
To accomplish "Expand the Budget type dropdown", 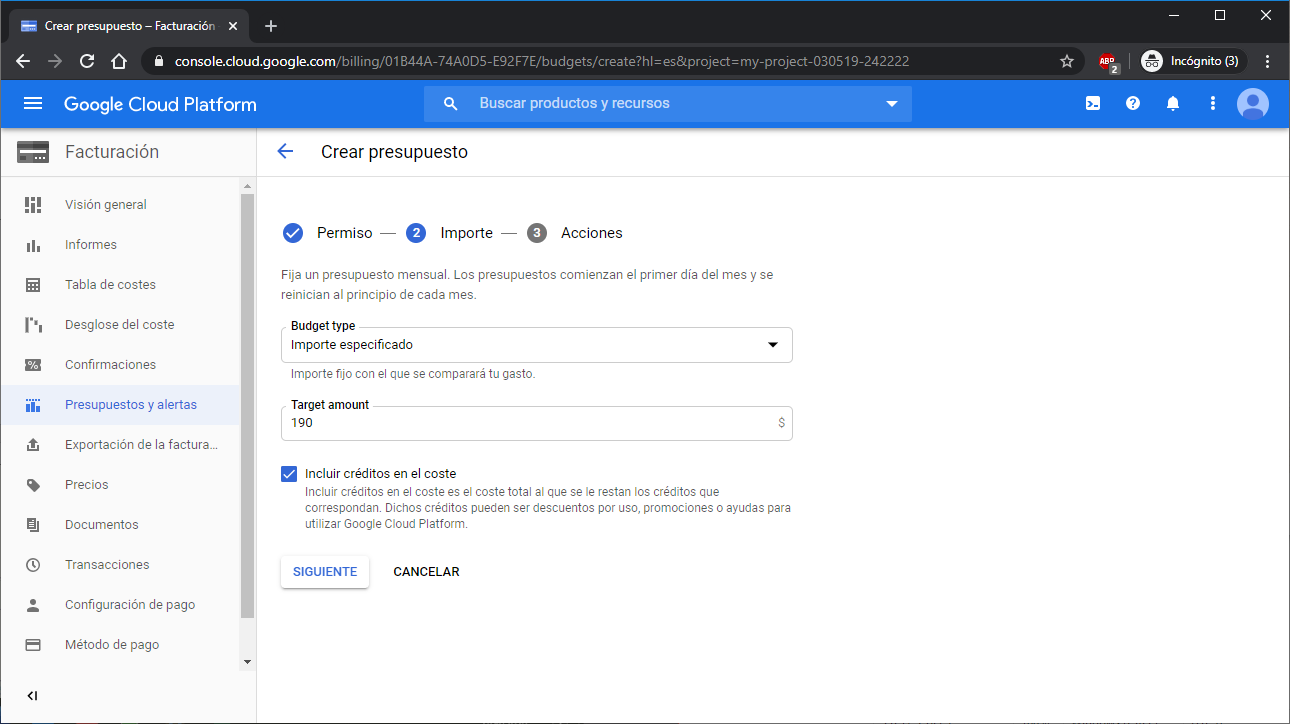I will point(536,345).
